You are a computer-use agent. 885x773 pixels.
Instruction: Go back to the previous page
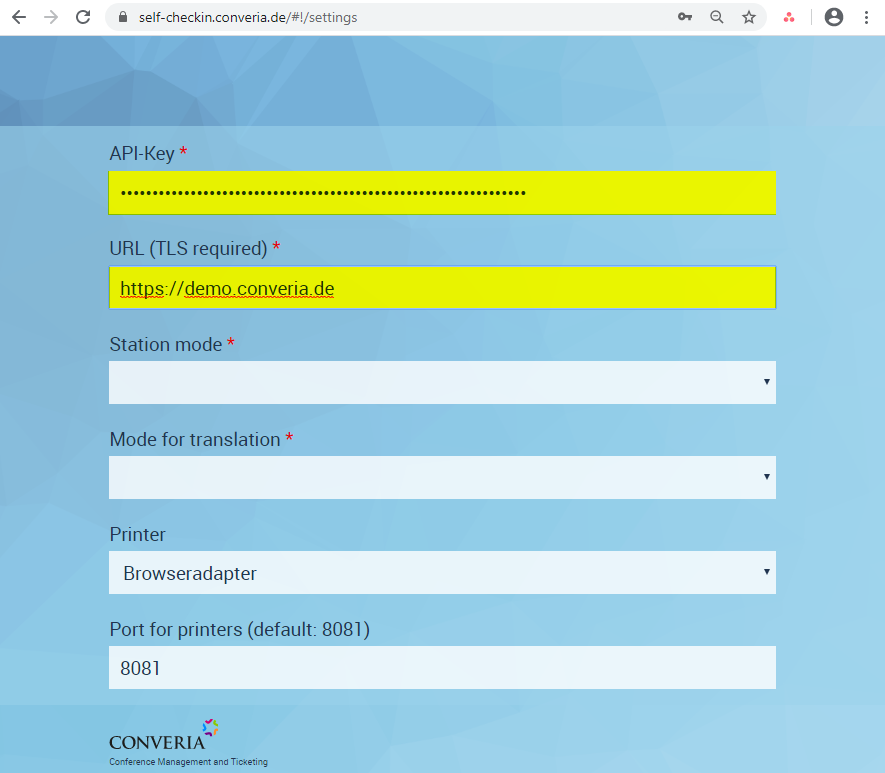coord(19,17)
